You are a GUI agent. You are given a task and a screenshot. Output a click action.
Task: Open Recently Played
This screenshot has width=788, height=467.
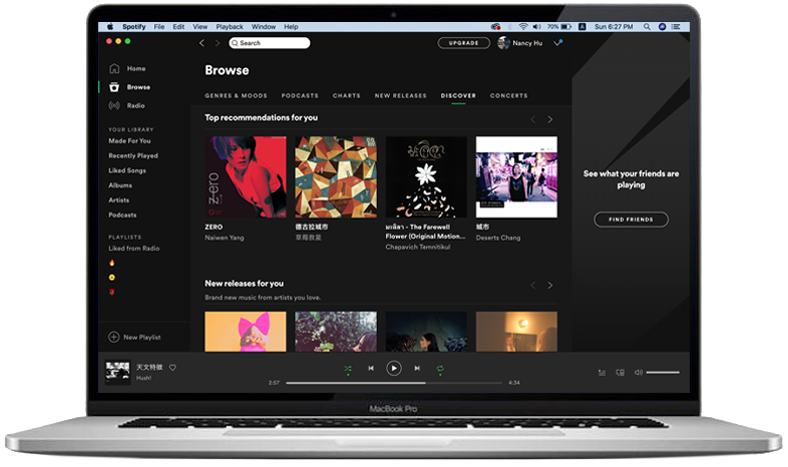pyautogui.click(x=133, y=156)
